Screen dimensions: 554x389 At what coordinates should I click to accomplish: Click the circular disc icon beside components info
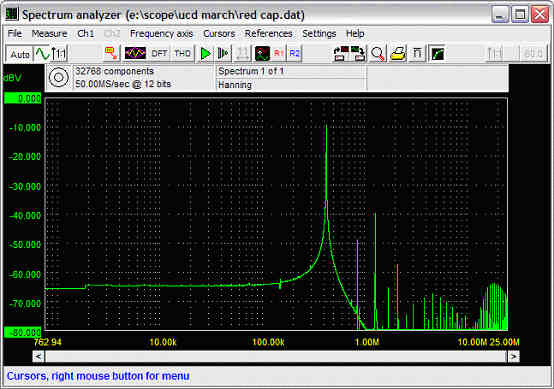pyautogui.click(x=59, y=77)
